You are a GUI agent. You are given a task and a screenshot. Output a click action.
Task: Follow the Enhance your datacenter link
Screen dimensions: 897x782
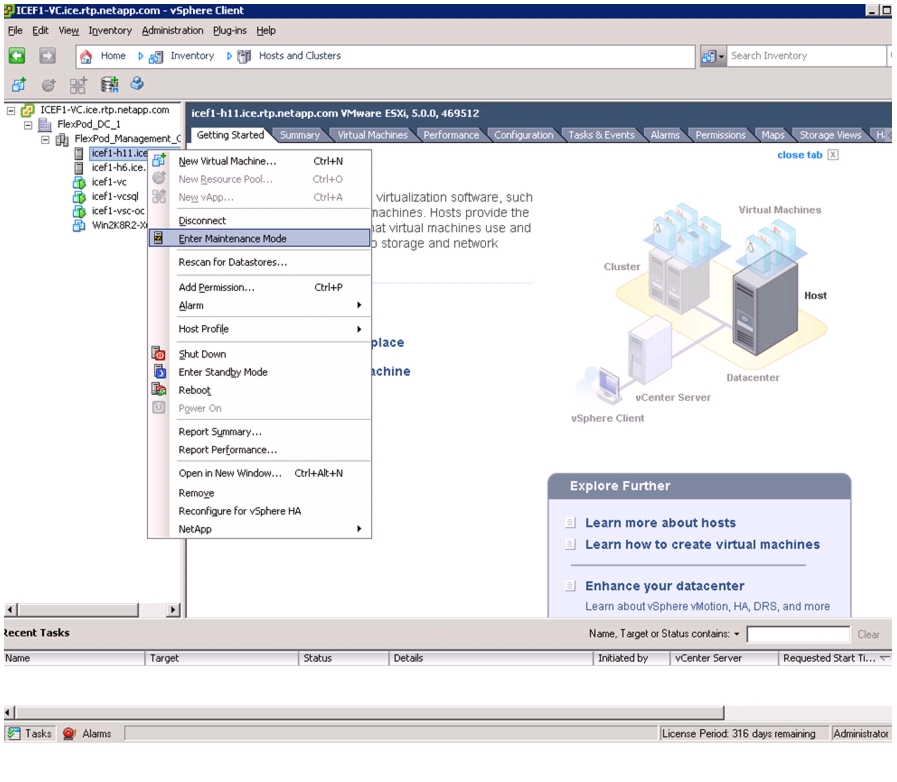pyautogui.click(x=665, y=586)
